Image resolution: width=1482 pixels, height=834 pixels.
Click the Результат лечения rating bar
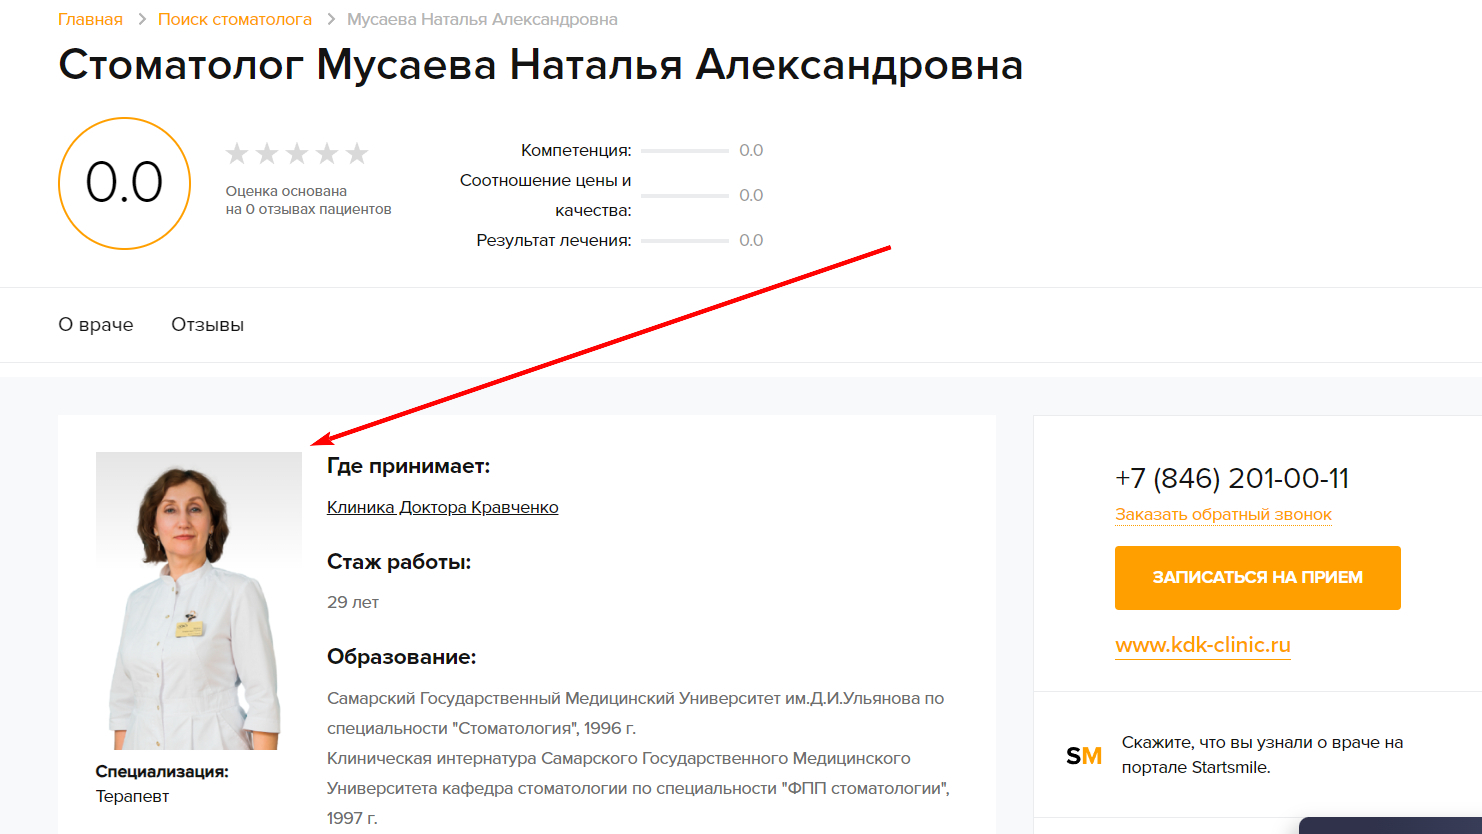tap(685, 241)
